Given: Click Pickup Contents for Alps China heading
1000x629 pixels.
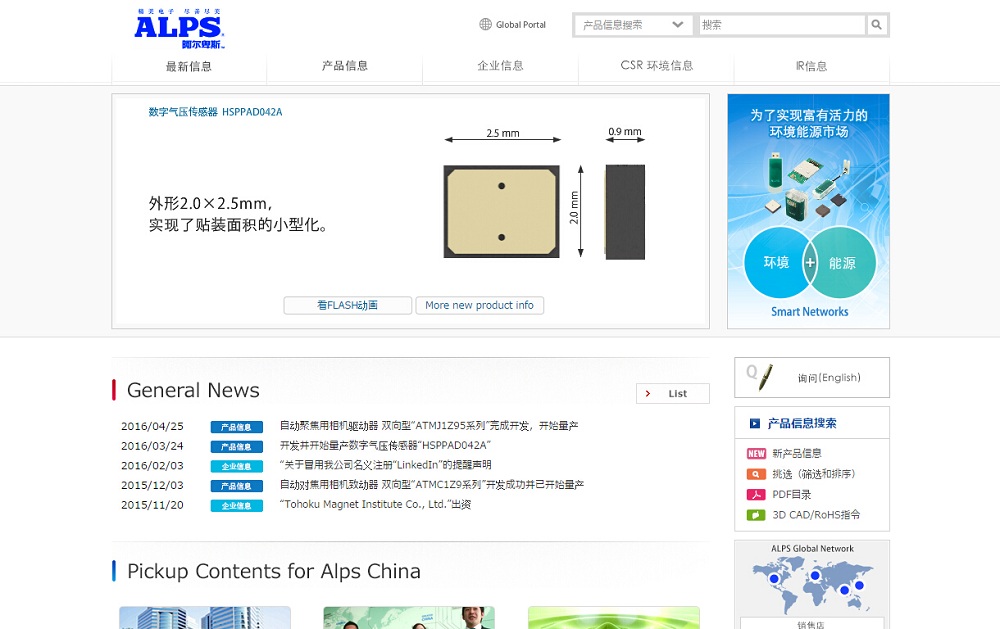Looking at the screenshot, I should (x=274, y=572).
